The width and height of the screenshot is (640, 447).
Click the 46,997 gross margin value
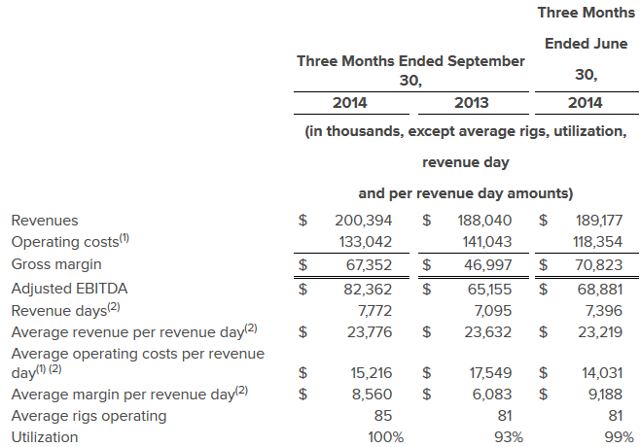click(x=488, y=265)
